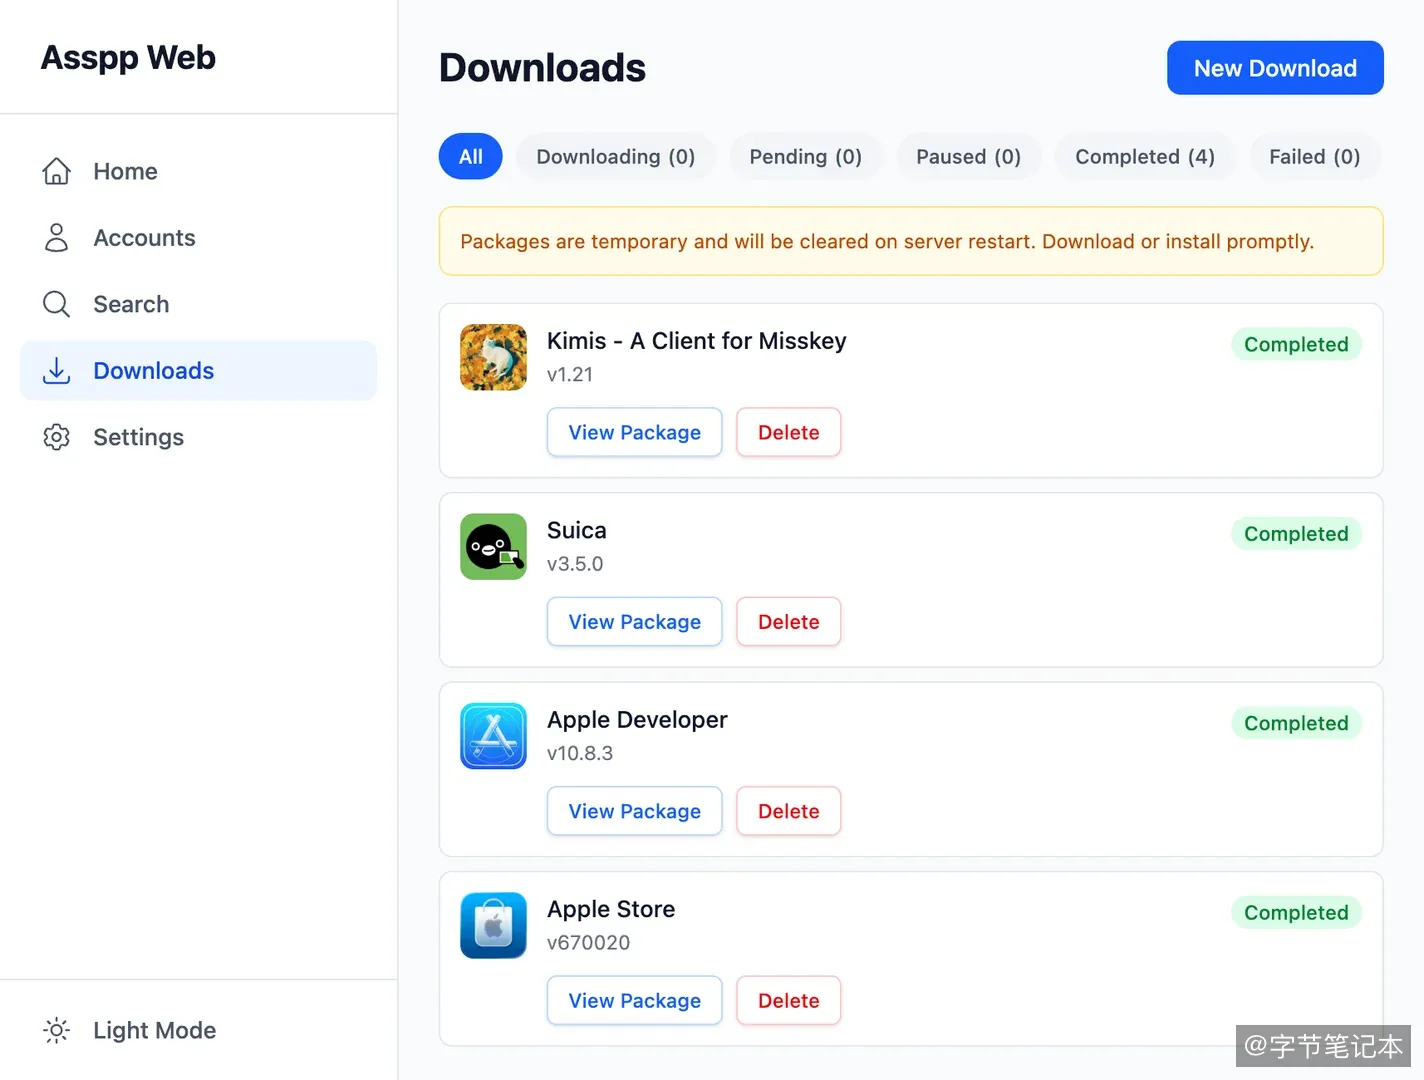Start a New Download
This screenshot has height=1080, width=1424.
tap(1275, 68)
